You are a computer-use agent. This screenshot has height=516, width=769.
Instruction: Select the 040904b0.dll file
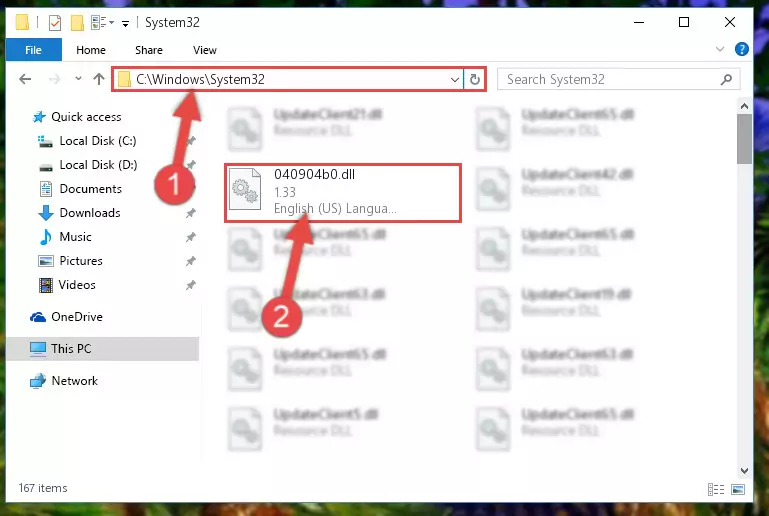coord(342,192)
